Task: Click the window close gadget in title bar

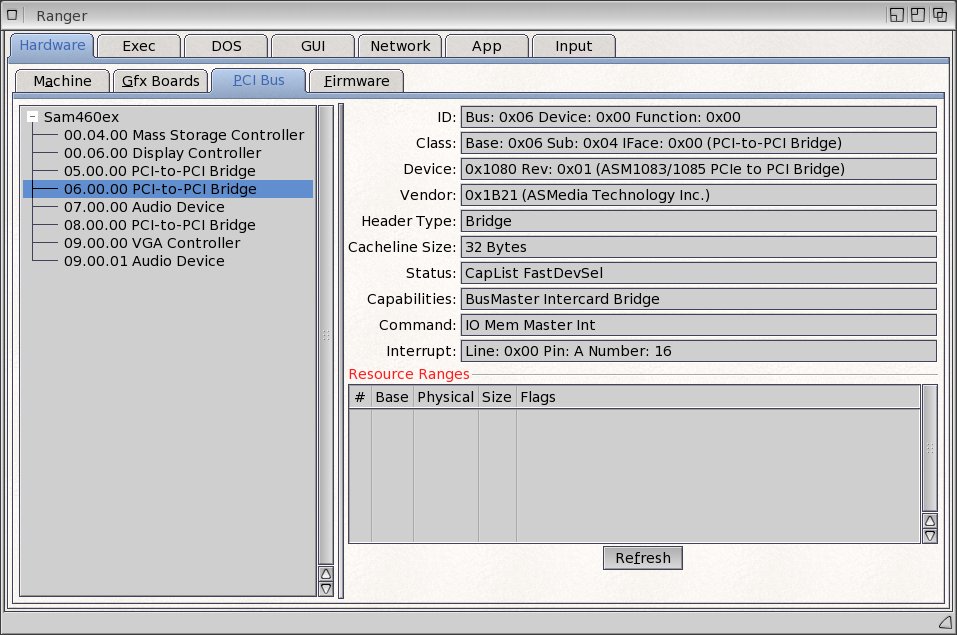Action: 12,14
